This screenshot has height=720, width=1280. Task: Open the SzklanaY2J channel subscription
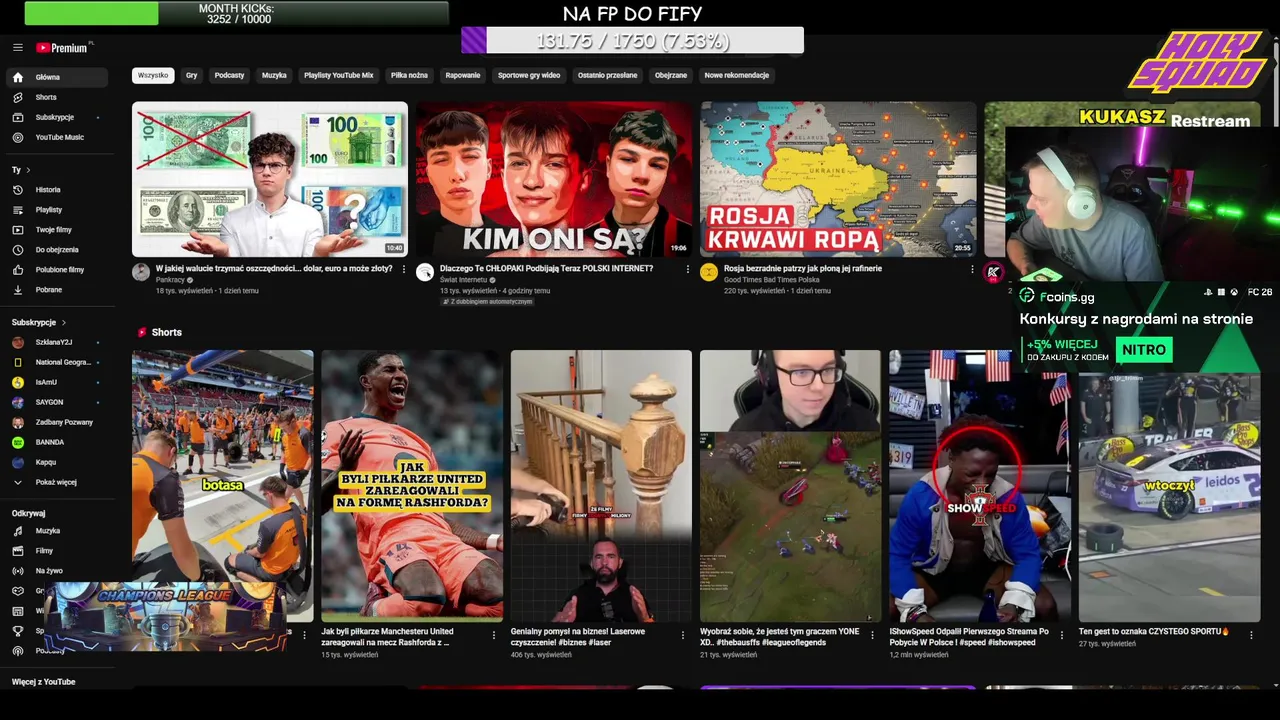pos(53,342)
